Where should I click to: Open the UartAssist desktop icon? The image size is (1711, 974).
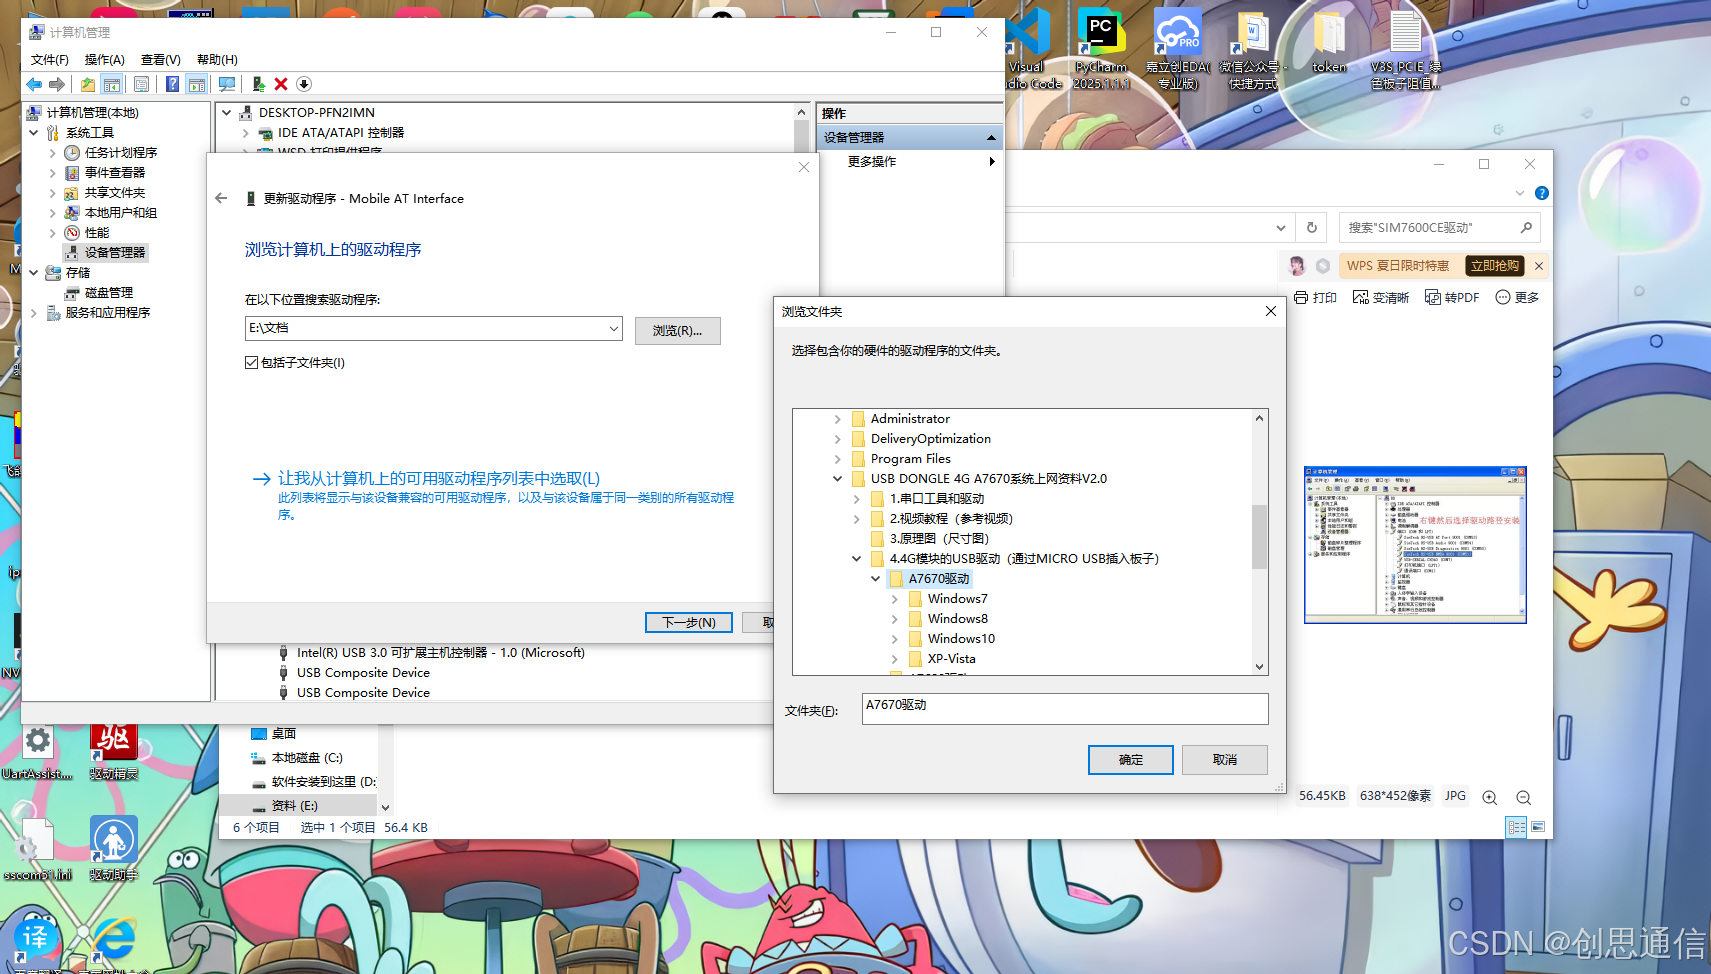38,752
